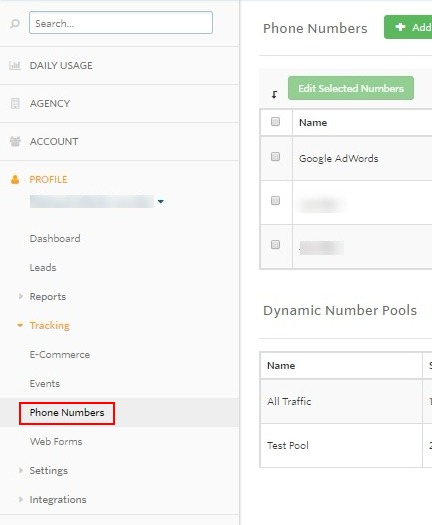Open the Daily Usage section
Image resolution: width=432 pixels, height=525 pixels.
pyautogui.click(x=61, y=65)
